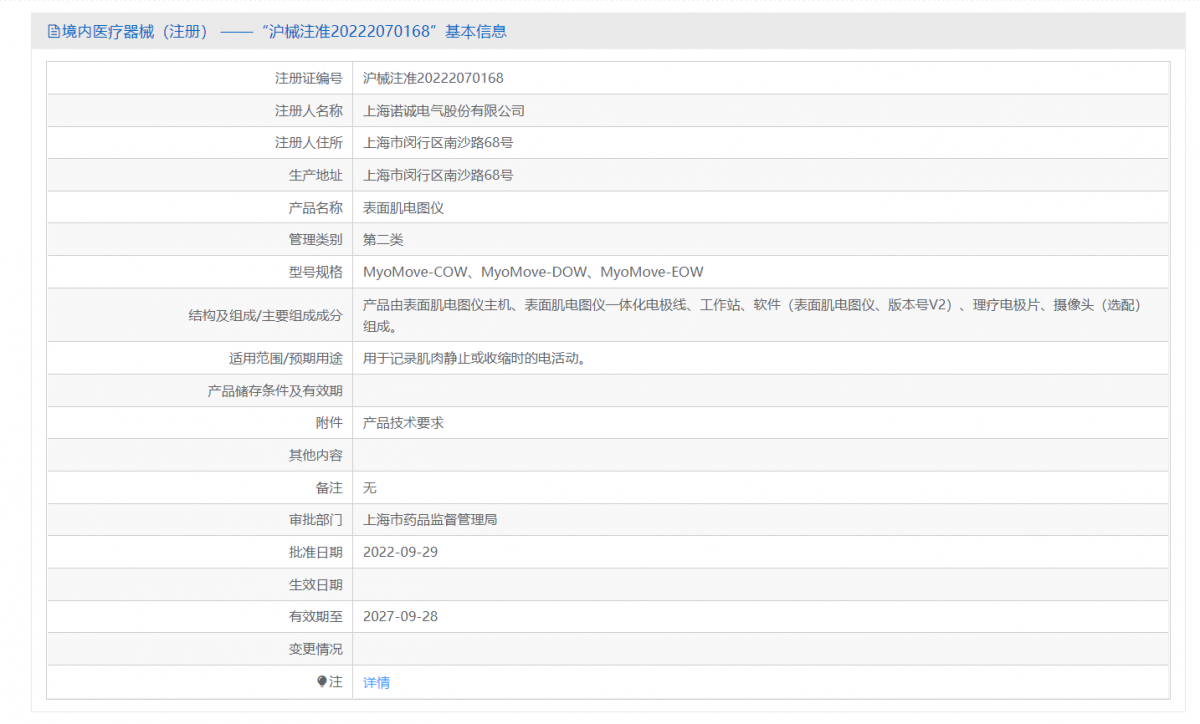This screenshot has width=1200, height=724.
Task: Click the 适用范围/预期用途 label
Action: (286, 358)
